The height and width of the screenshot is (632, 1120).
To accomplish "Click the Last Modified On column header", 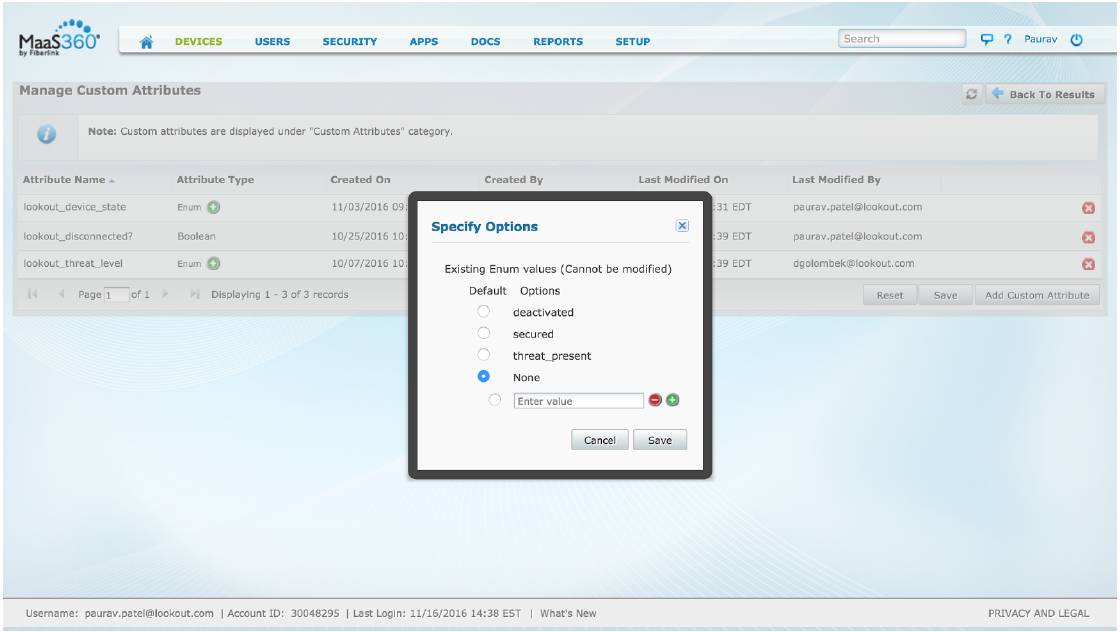I will (683, 180).
